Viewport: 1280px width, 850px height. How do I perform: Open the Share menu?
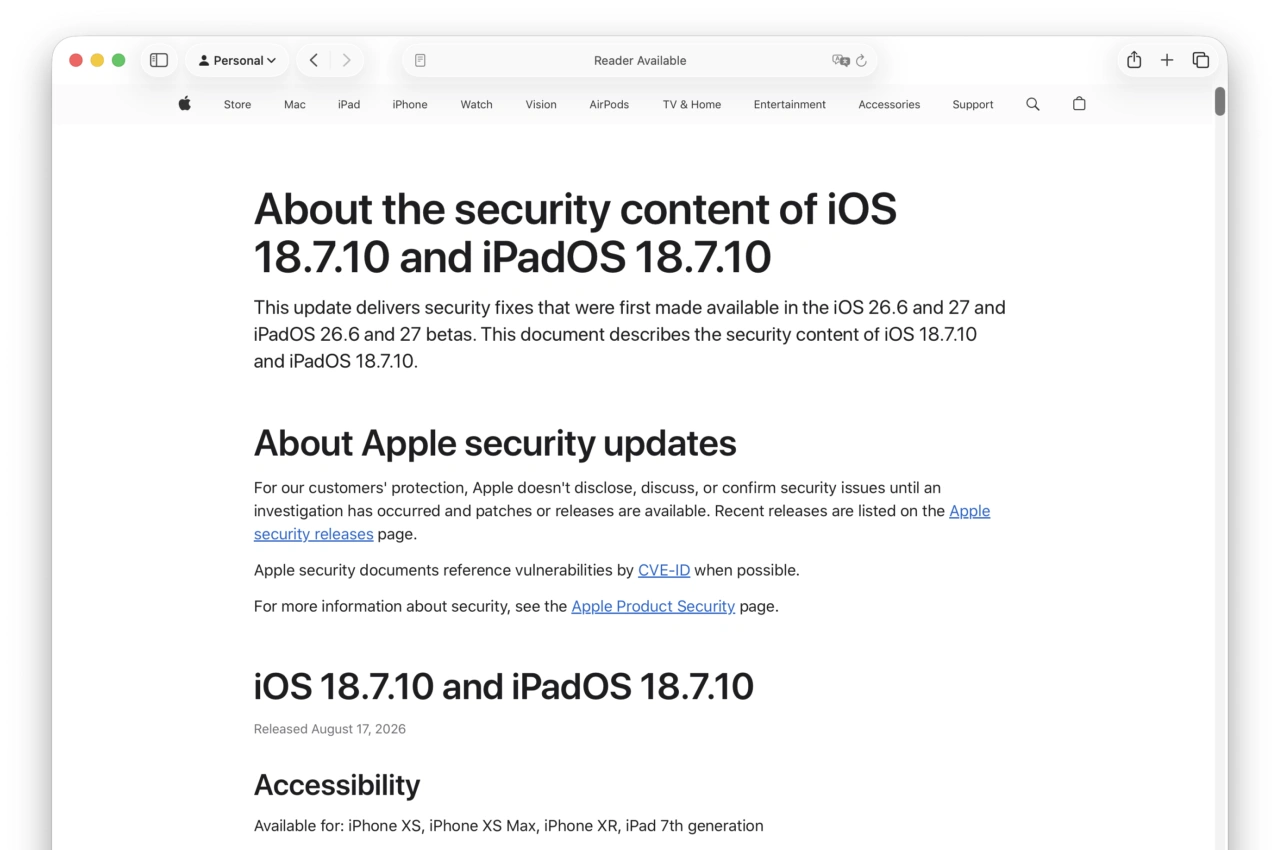point(1134,60)
